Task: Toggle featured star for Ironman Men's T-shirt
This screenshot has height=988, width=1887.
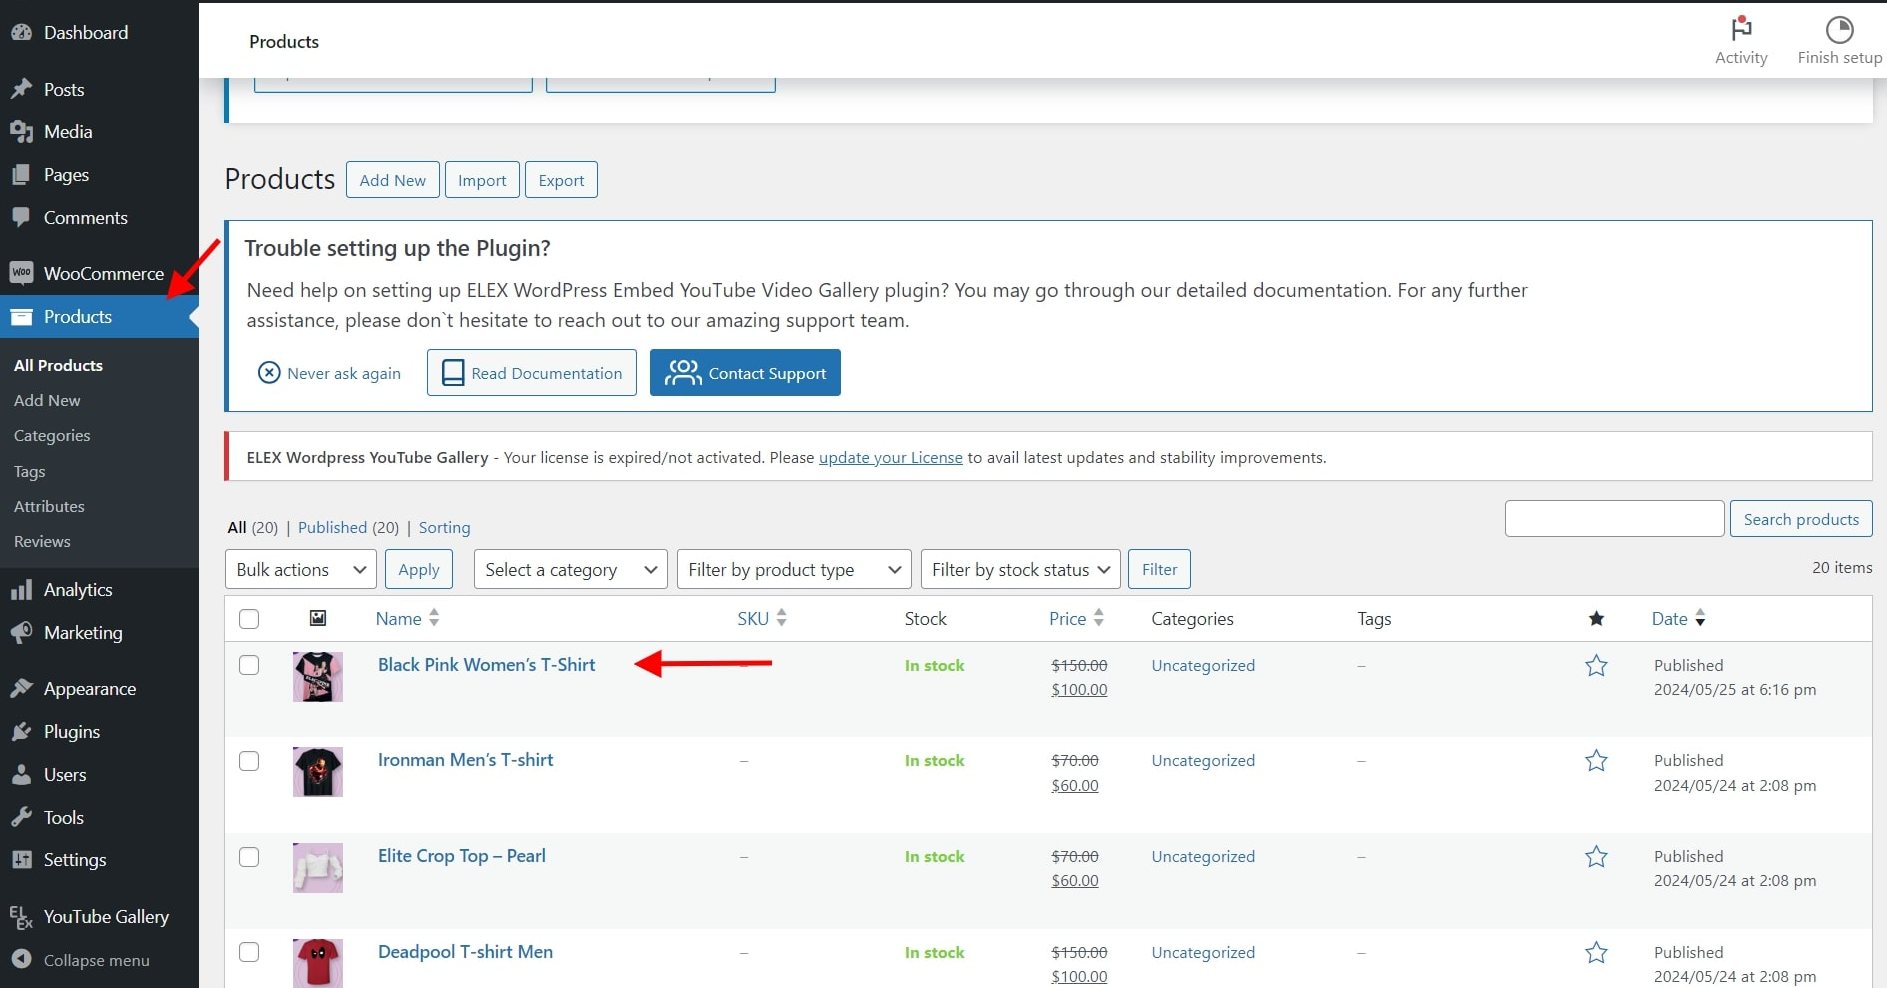Action: pyautogui.click(x=1596, y=761)
